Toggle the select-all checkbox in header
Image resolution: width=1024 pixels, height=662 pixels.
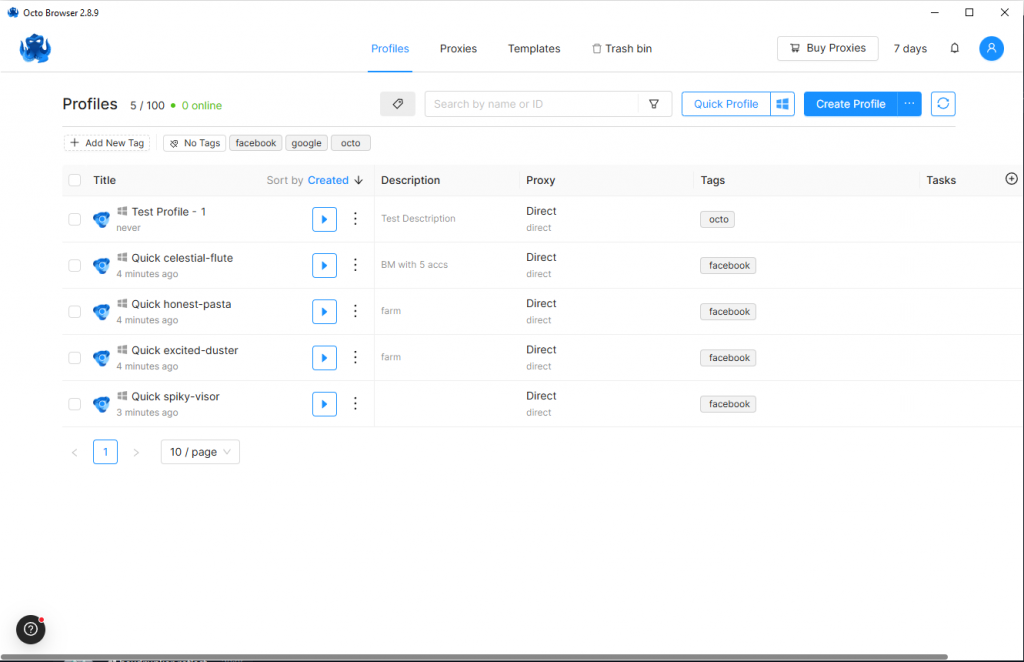coord(75,180)
